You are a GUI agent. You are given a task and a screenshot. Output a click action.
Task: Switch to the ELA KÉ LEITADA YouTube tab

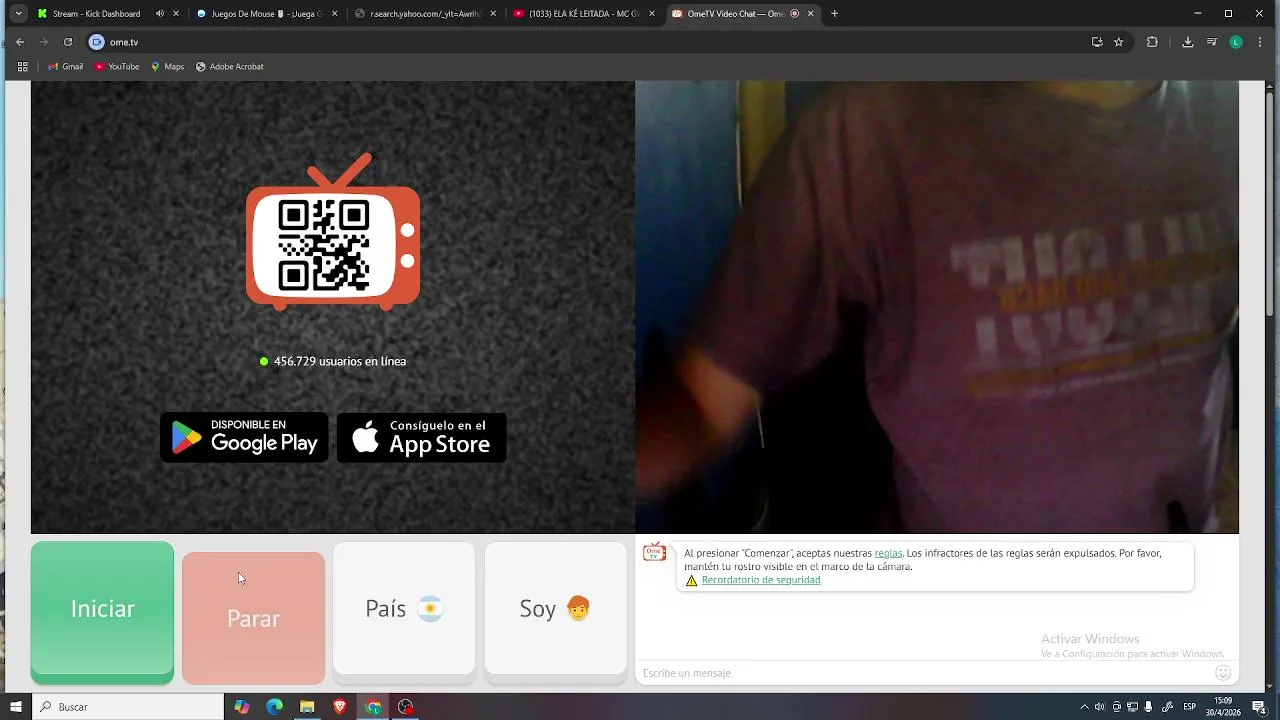(584, 14)
